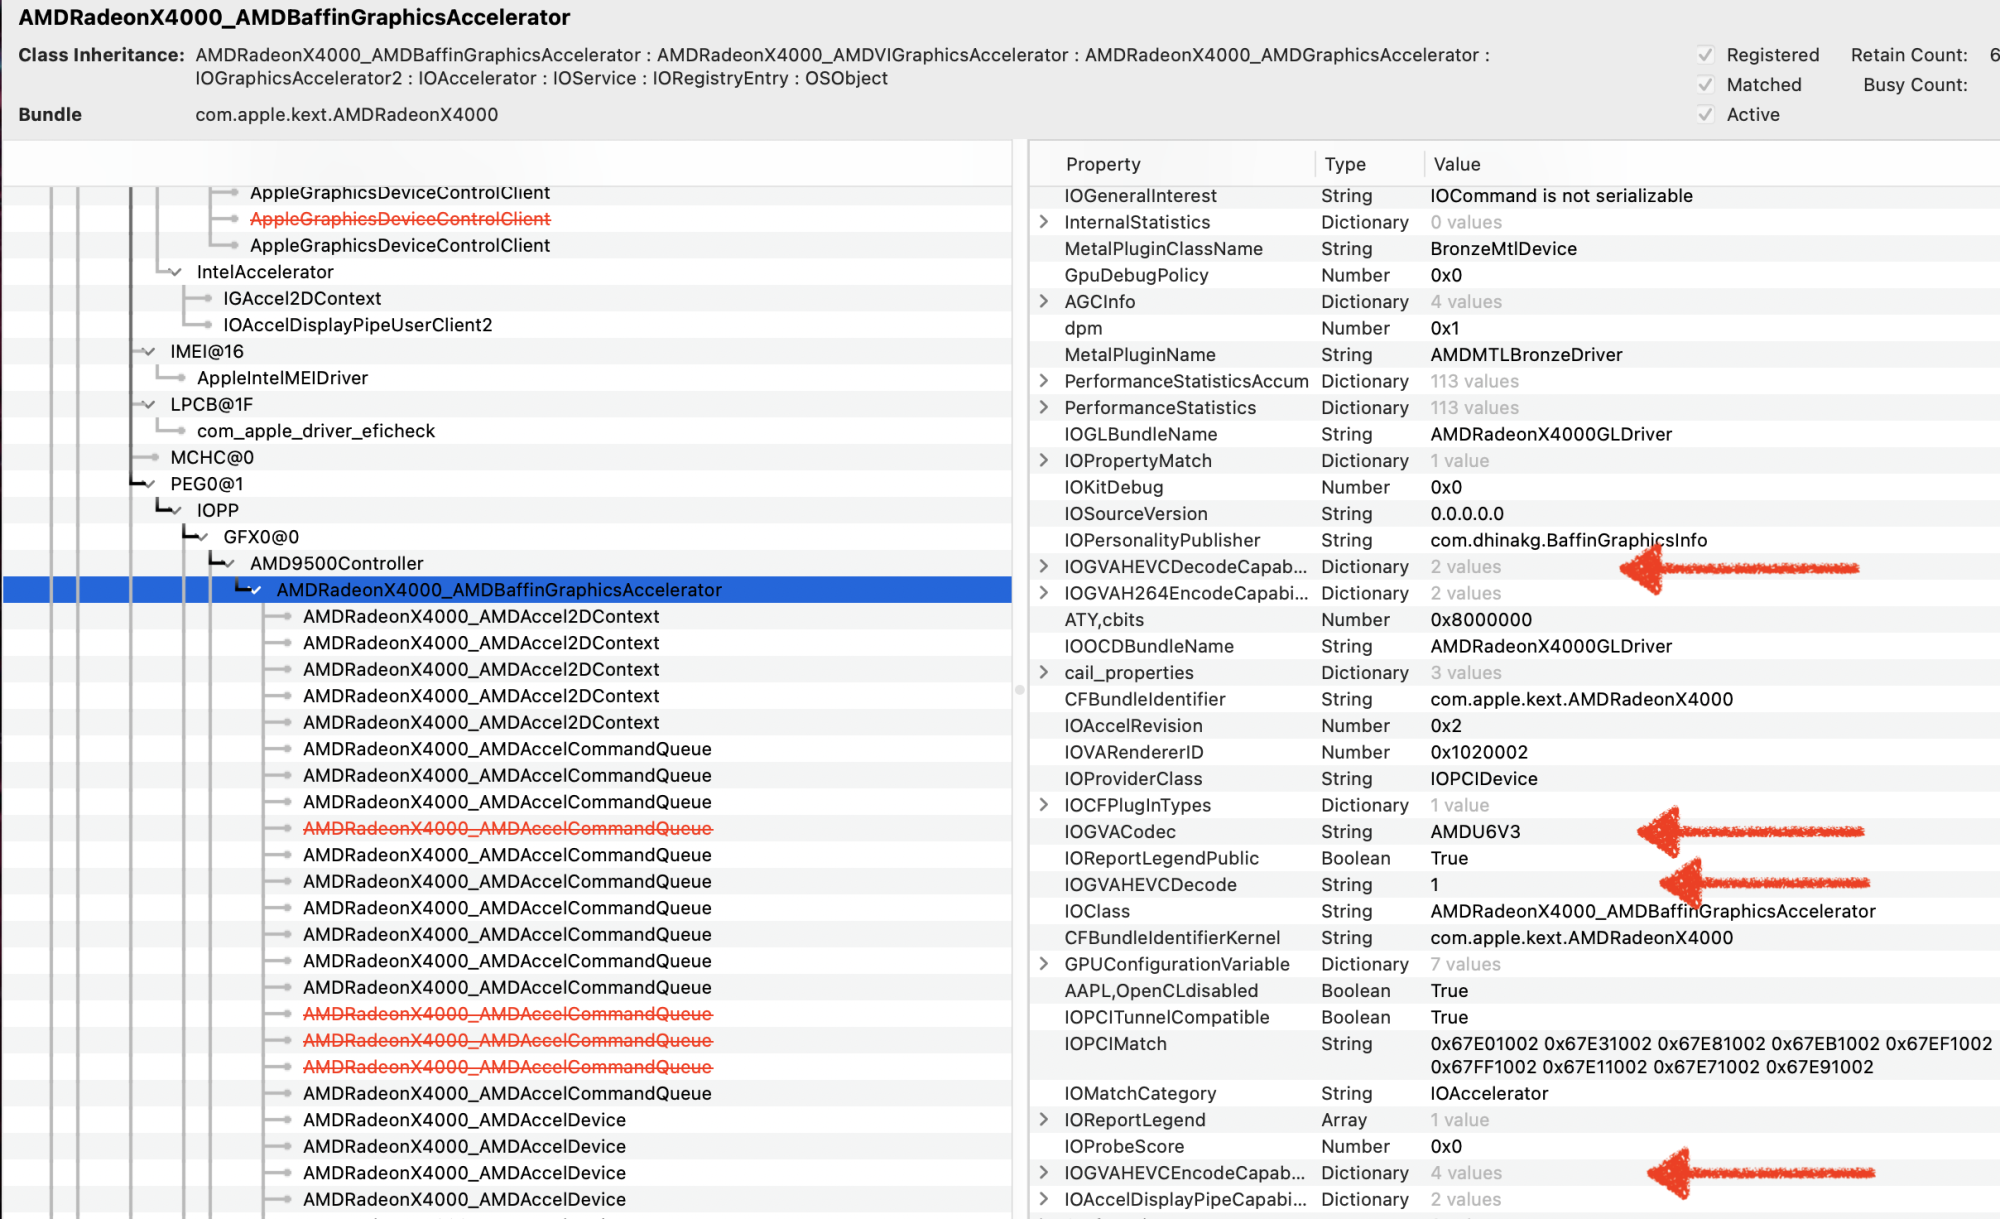Select the MCHC@0 tree entry
The height and width of the screenshot is (1219, 2000).
tap(212, 457)
